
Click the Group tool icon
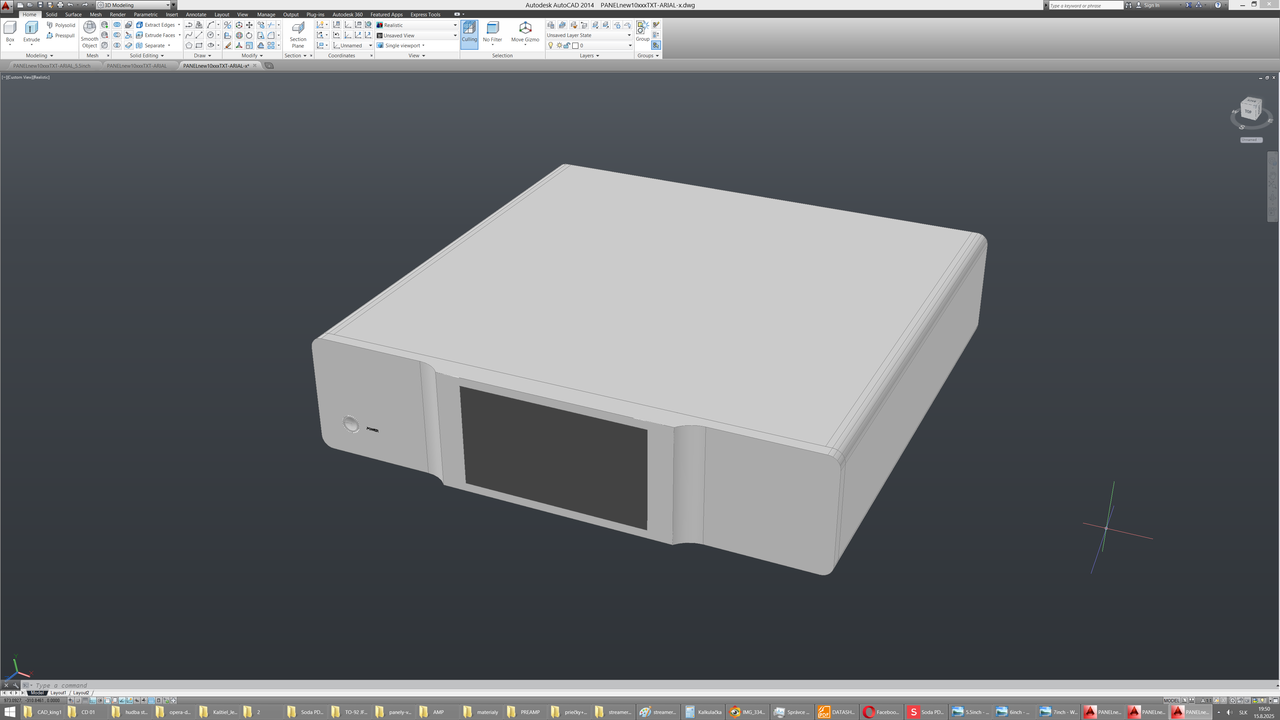coord(642,32)
